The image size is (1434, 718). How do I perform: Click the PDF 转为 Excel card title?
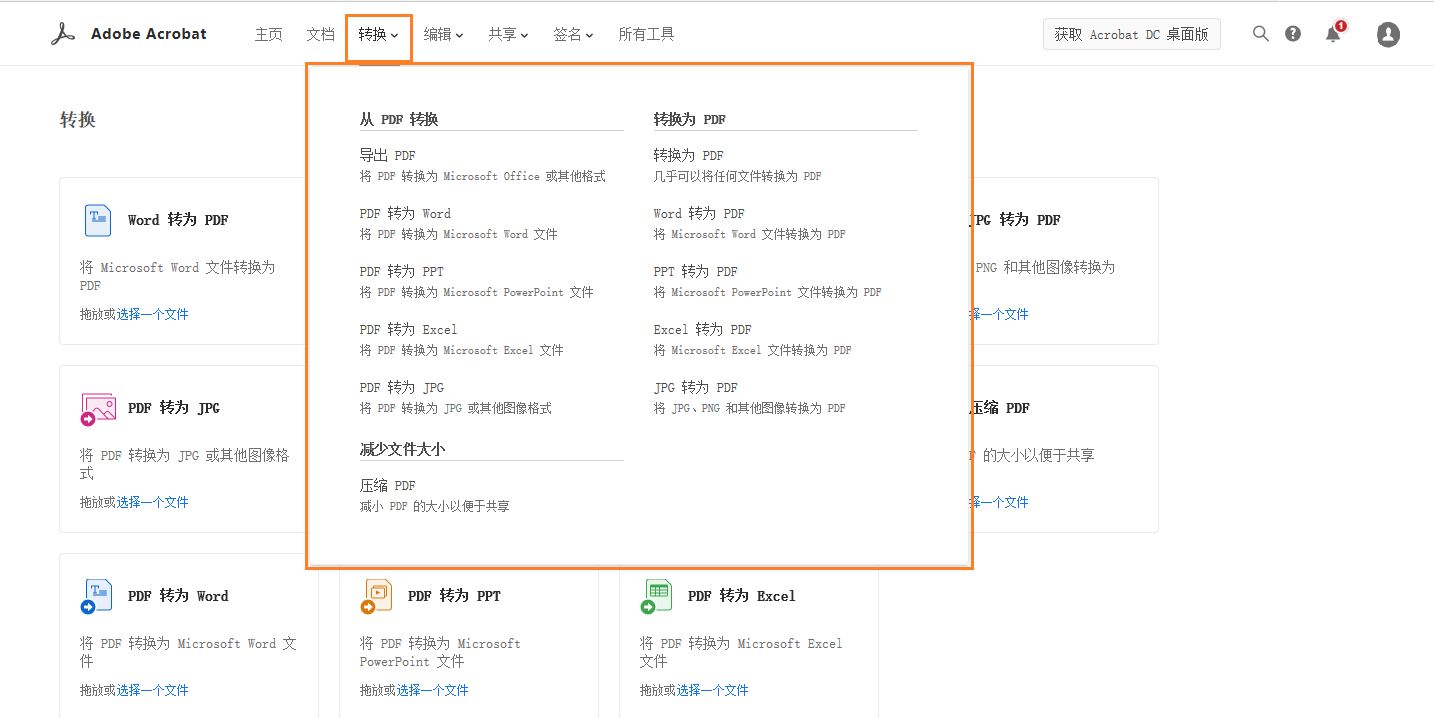tap(741, 596)
